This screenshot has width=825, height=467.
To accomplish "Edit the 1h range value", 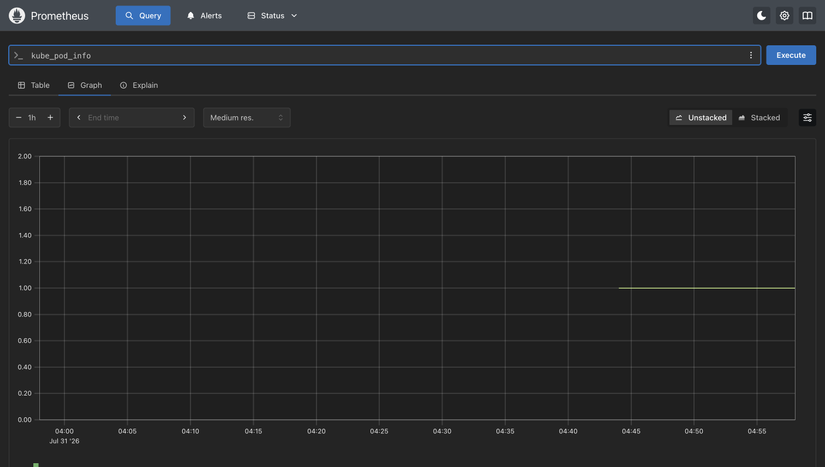I will [x=33, y=118].
